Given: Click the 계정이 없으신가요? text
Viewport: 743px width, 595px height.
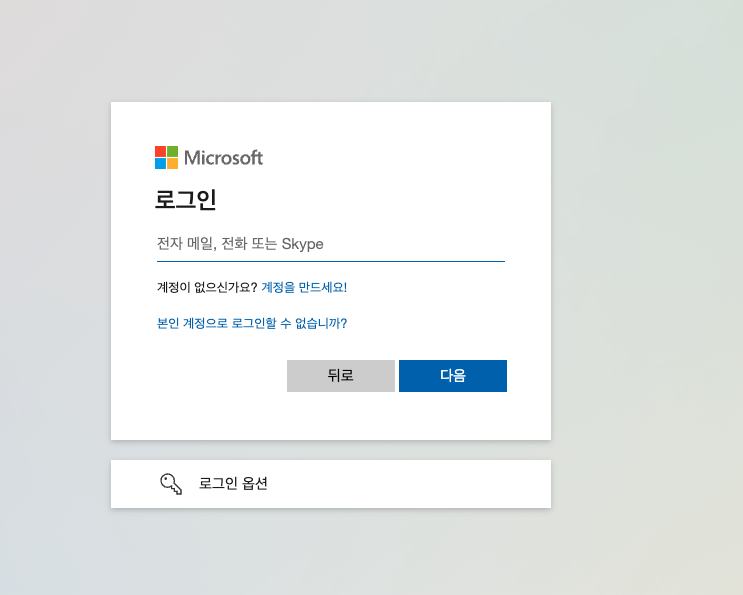Looking at the screenshot, I should pyautogui.click(x=207, y=287).
